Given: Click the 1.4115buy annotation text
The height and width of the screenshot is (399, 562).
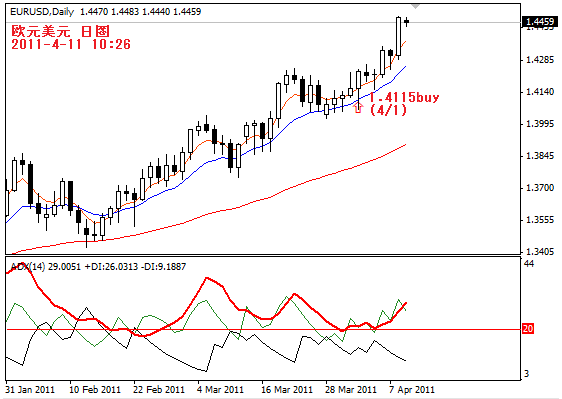Looking at the screenshot, I should click(404, 97).
